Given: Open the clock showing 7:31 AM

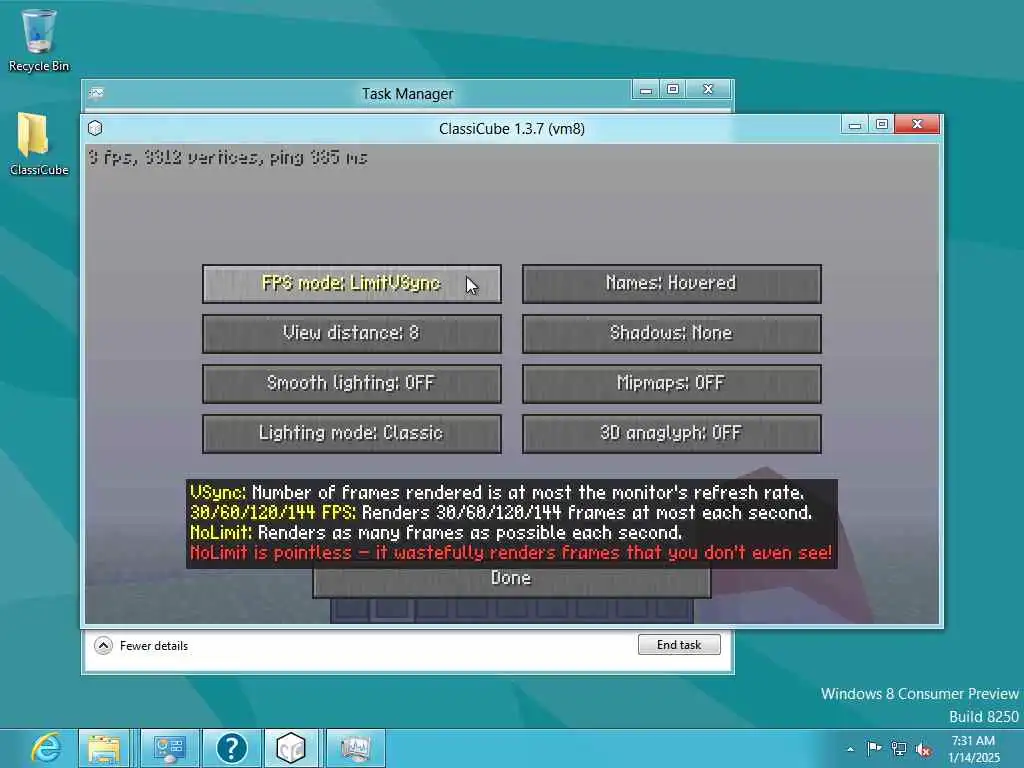Looking at the screenshot, I should click(x=973, y=749).
